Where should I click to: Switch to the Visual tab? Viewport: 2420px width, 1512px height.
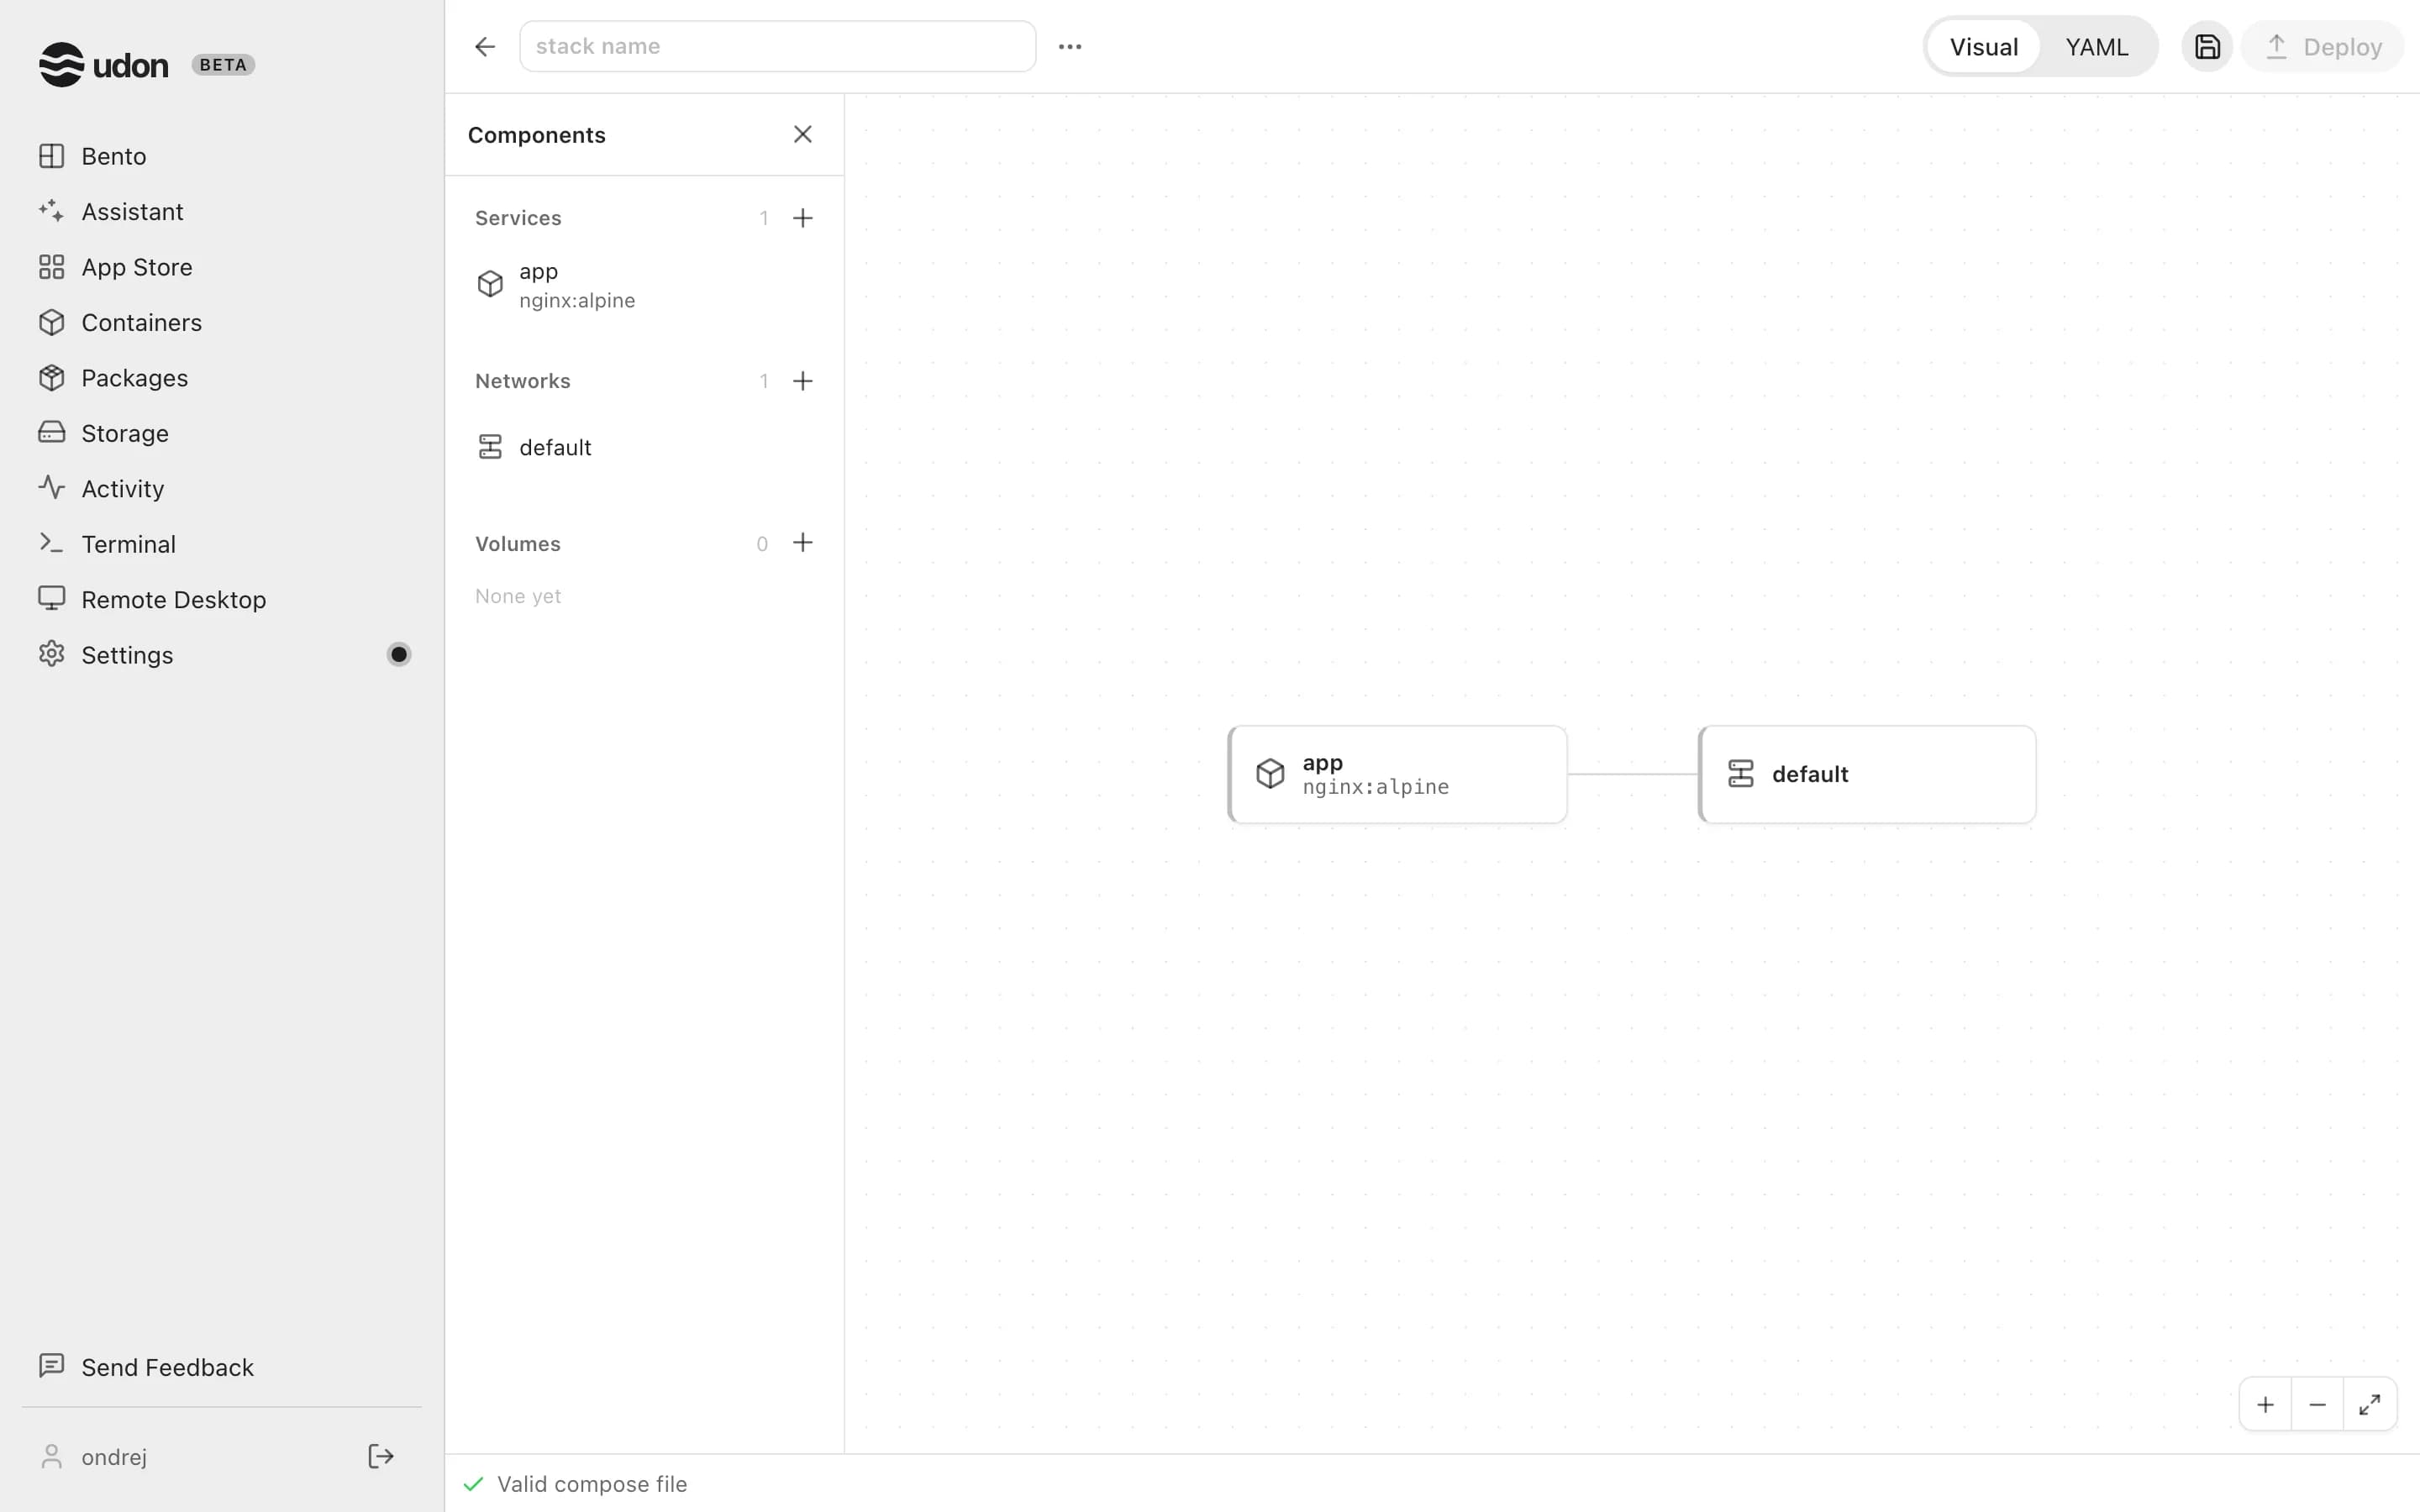(x=1983, y=47)
